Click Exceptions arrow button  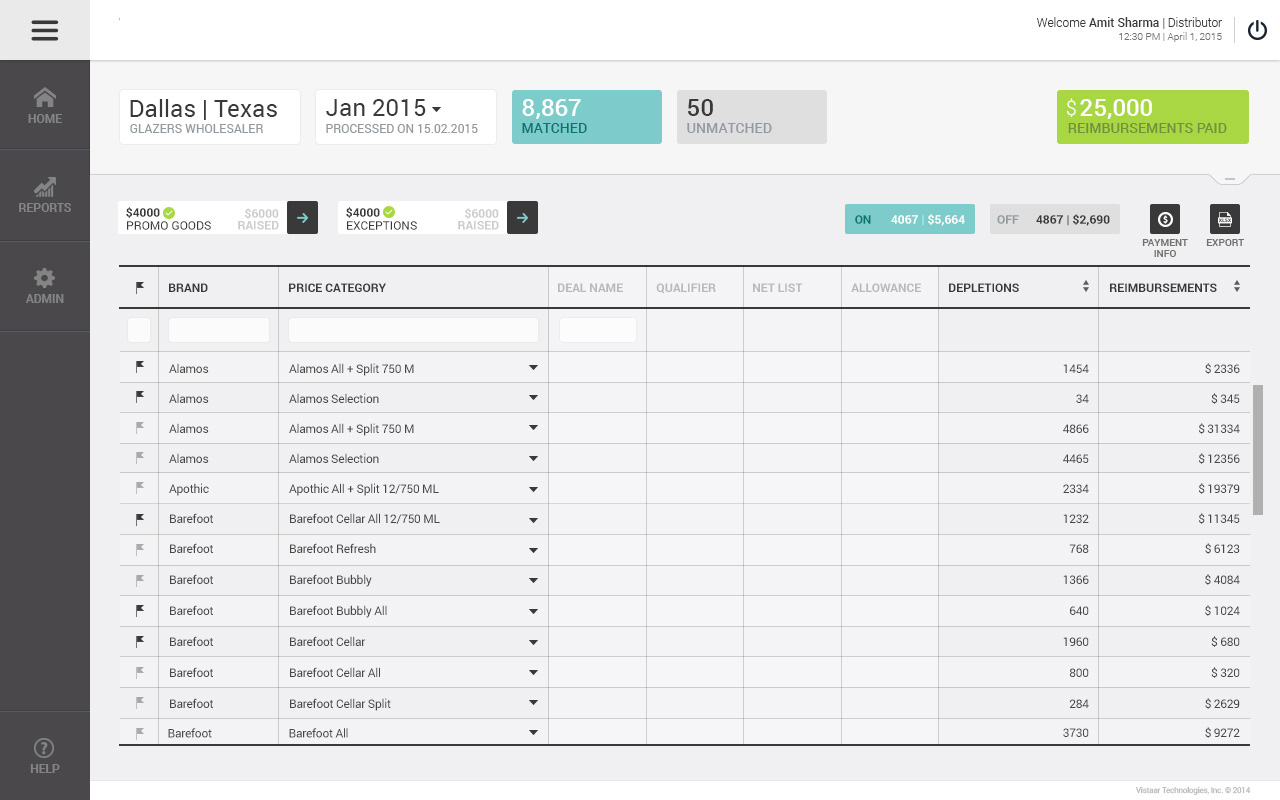coord(522,218)
